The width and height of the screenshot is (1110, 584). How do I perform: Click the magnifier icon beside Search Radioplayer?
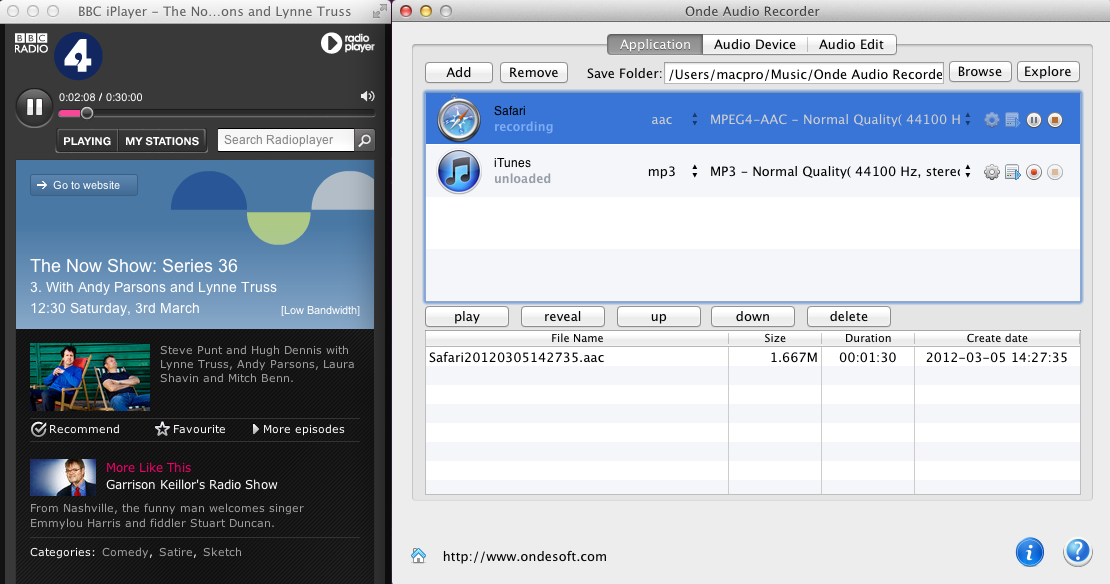pyautogui.click(x=365, y=140)
